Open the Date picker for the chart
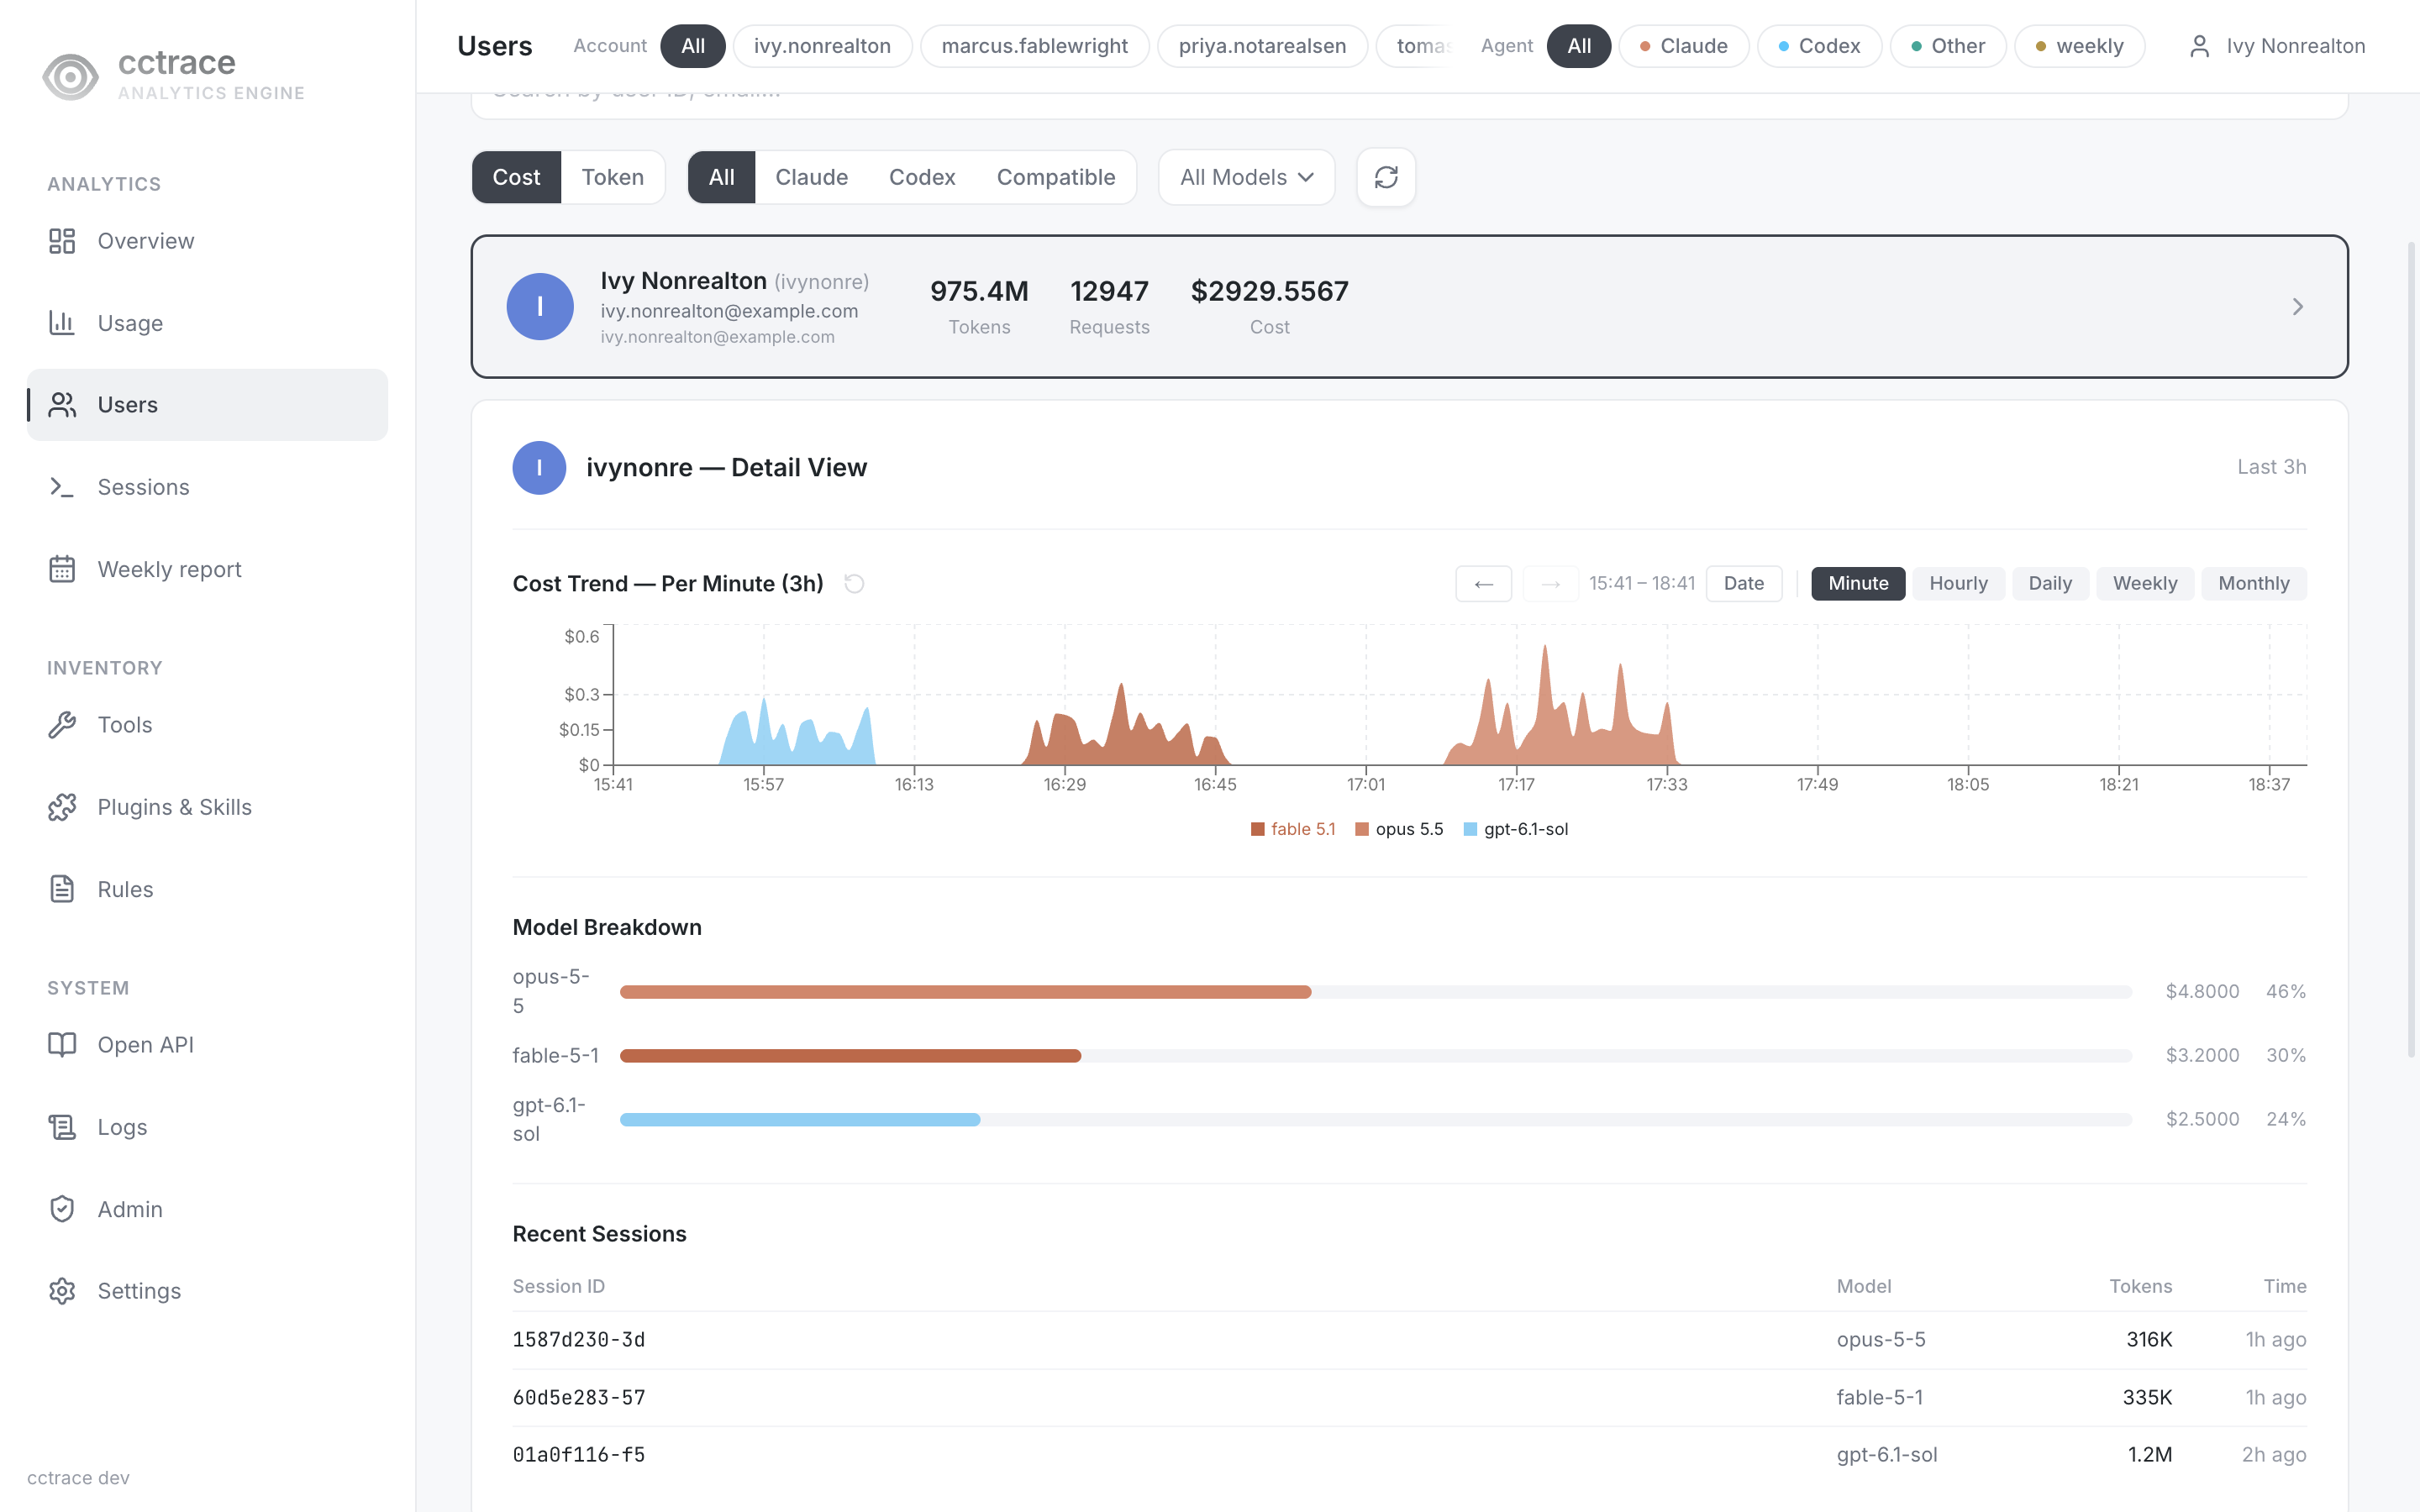 [1743, 583]
